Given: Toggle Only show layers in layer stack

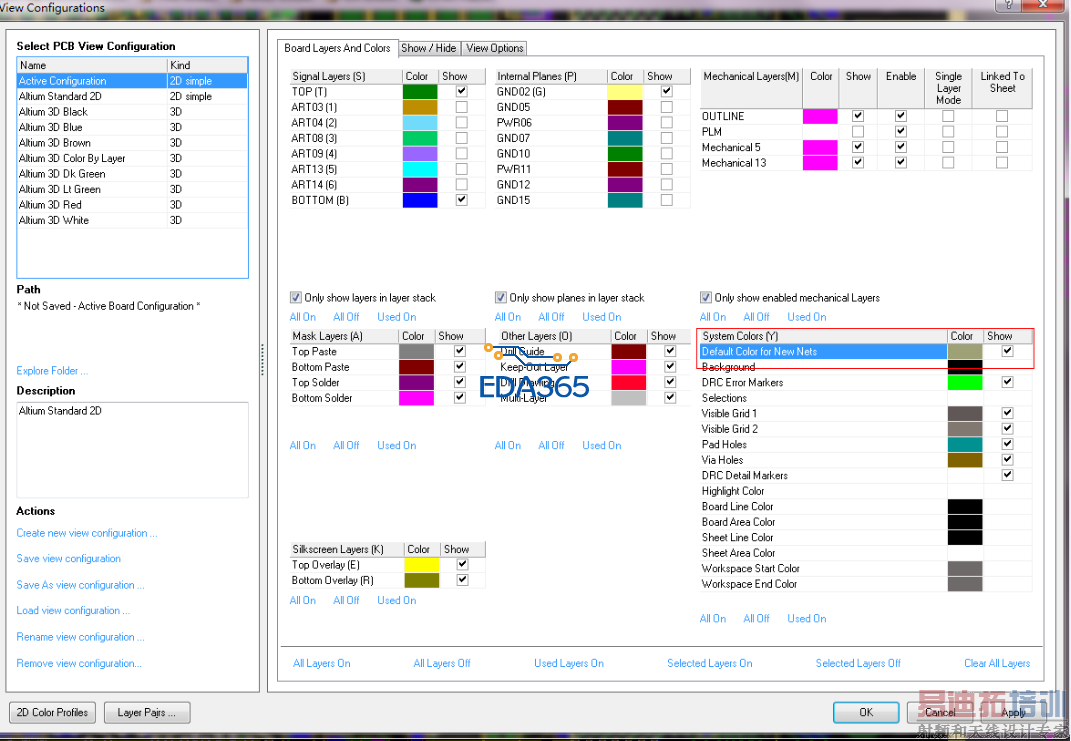Looking at the screenshot, I should click(296, 298).
